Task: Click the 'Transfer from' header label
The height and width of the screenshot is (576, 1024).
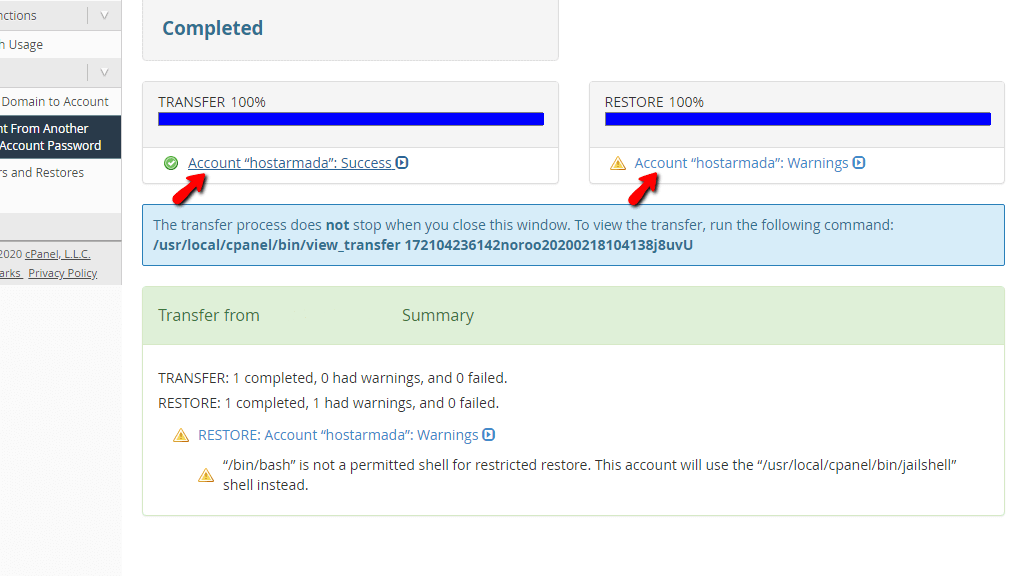Action: point(209,315)
